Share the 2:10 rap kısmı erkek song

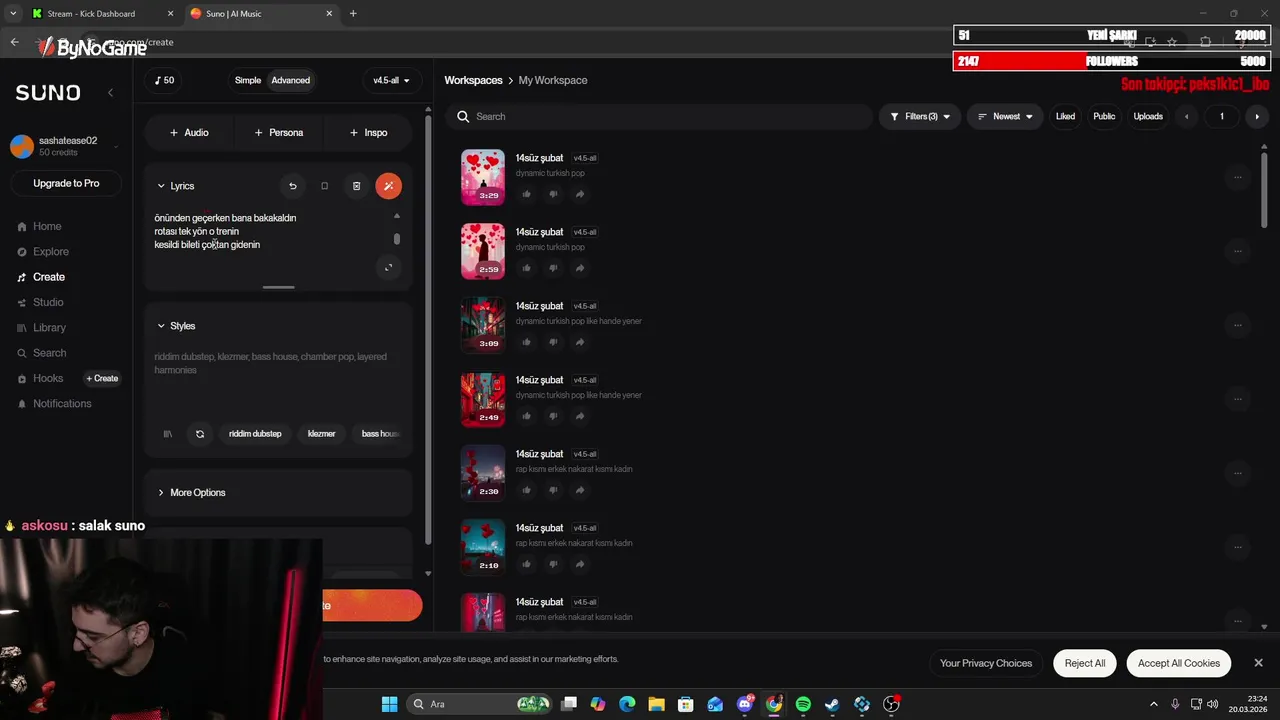(x=580, y=564)
